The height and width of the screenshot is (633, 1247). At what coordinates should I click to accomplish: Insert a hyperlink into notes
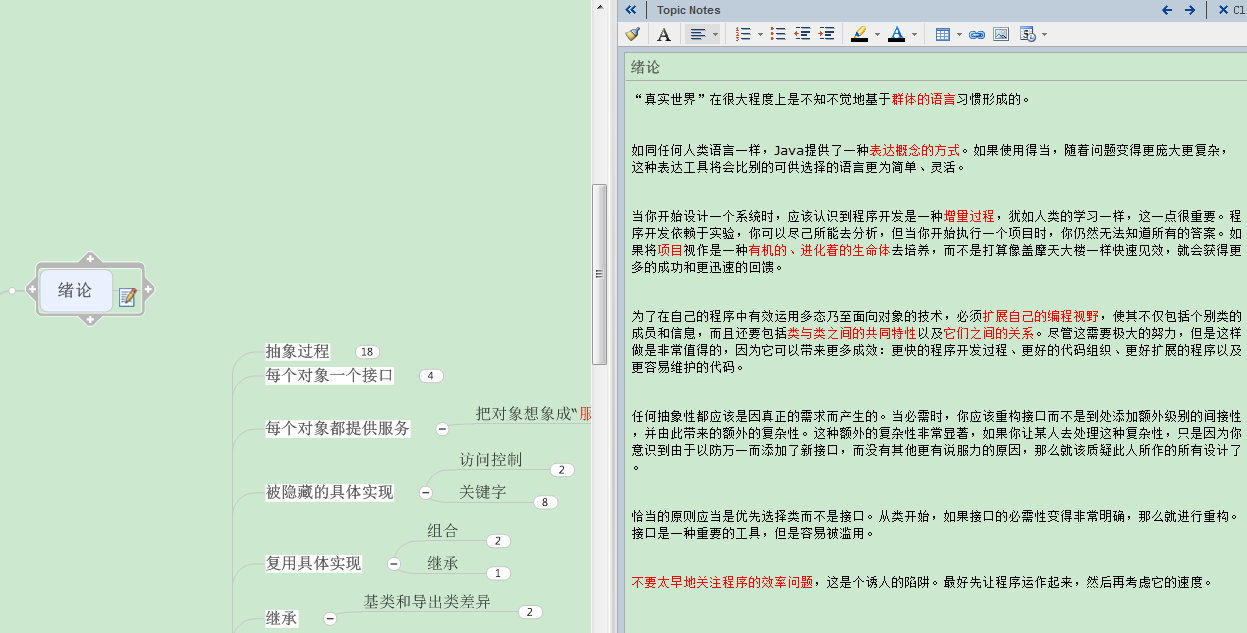pos(977,34)
